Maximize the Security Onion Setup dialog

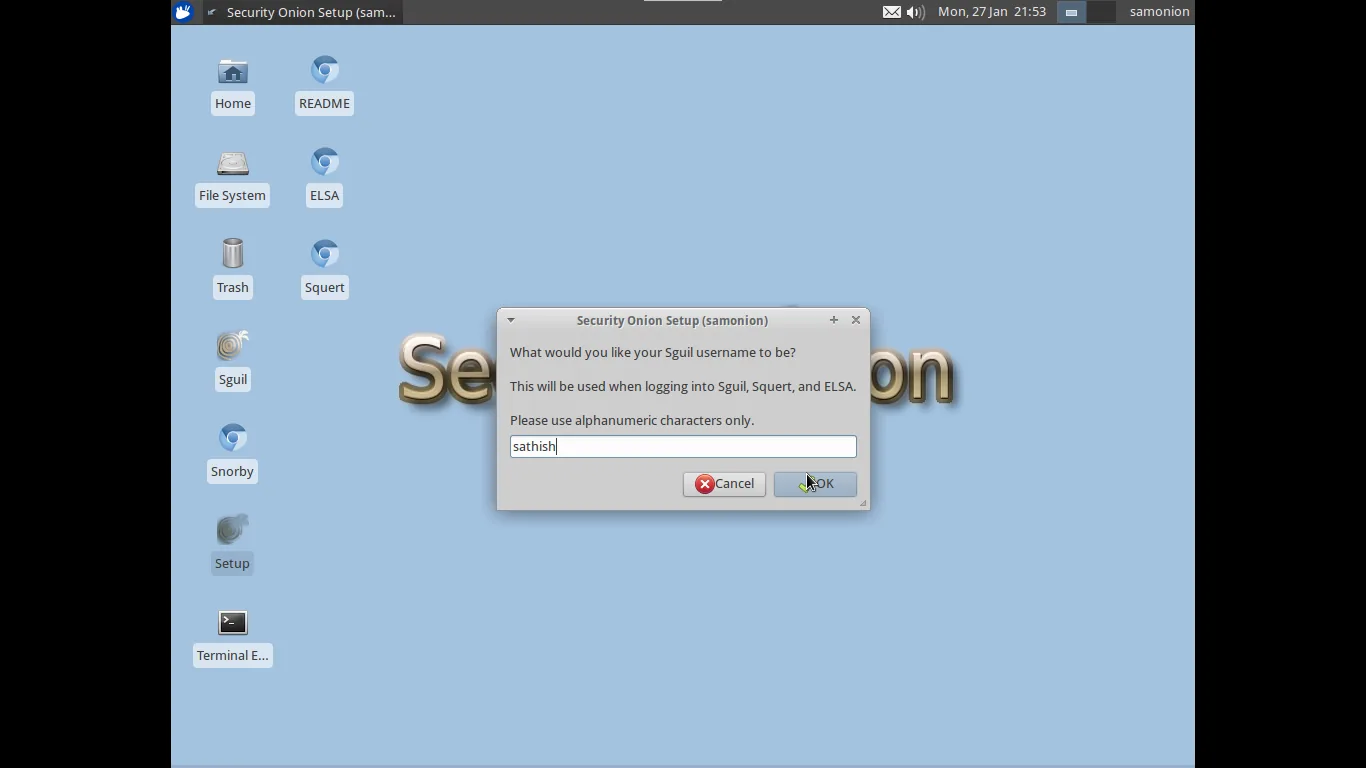(833, 320)
